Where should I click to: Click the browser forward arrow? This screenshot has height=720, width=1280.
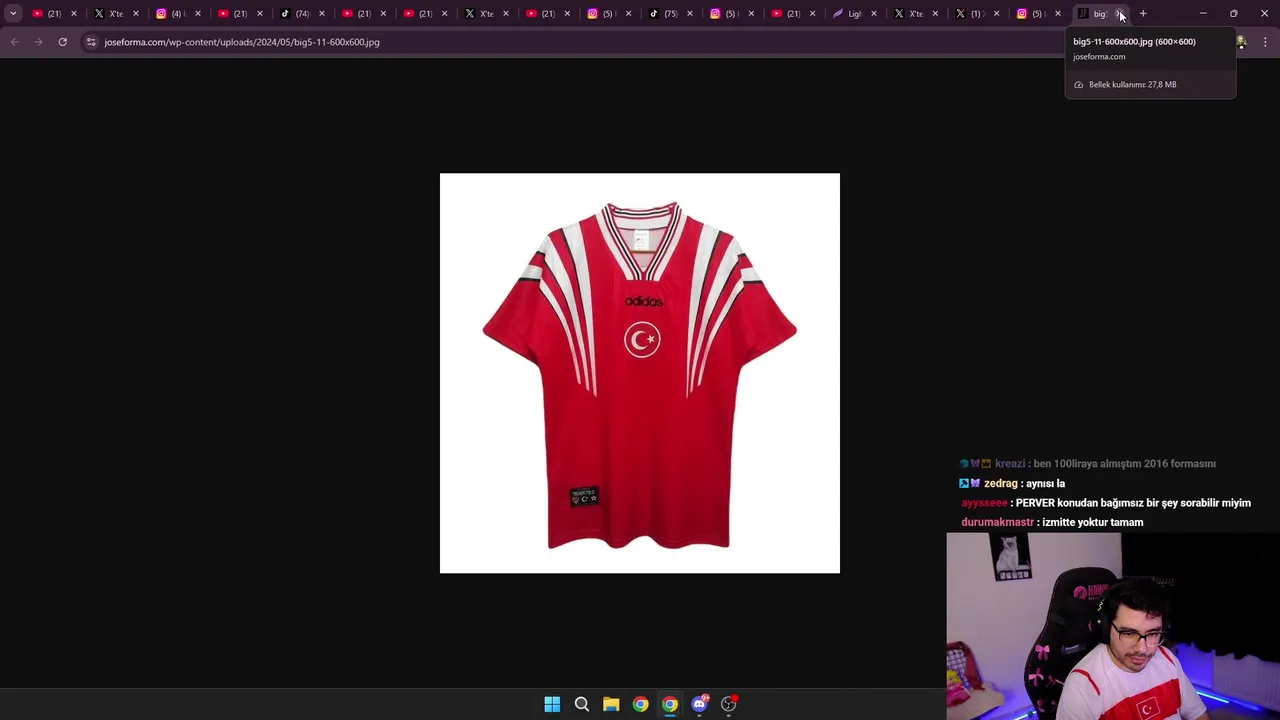38,42
